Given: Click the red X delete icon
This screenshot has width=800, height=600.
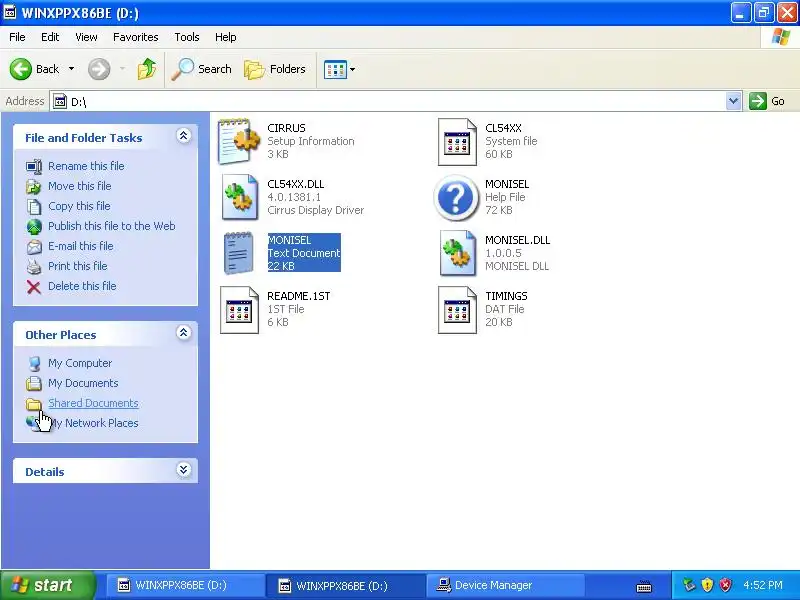Looking at the screenshot, I should click(x=34, y=287).
